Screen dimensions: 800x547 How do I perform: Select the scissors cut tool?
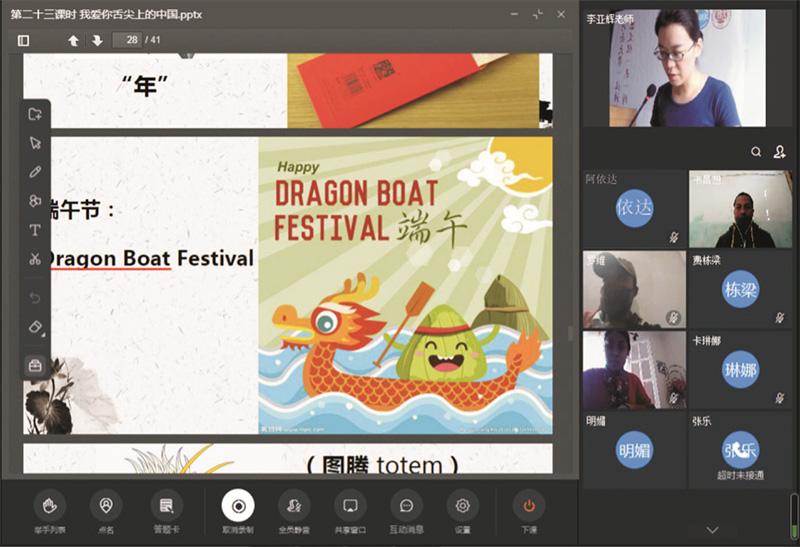pos(35,259)
